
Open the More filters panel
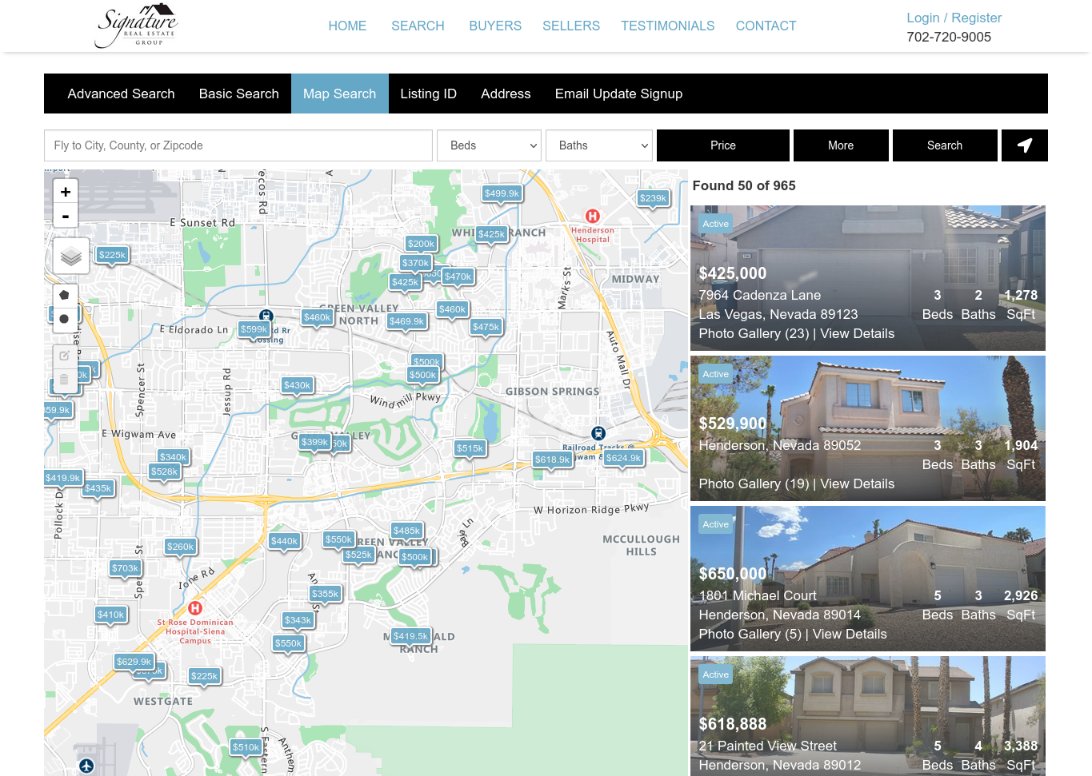(841, 145)
